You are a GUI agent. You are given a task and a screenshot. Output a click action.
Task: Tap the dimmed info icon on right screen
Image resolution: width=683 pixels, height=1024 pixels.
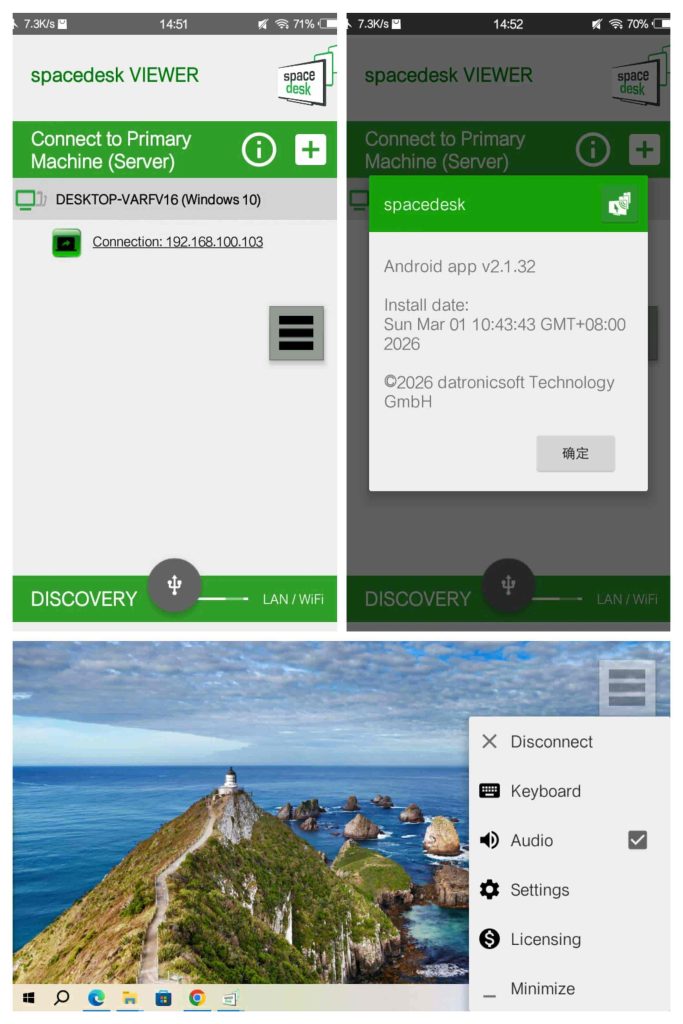pyautogui.click(x=593, y=150)
